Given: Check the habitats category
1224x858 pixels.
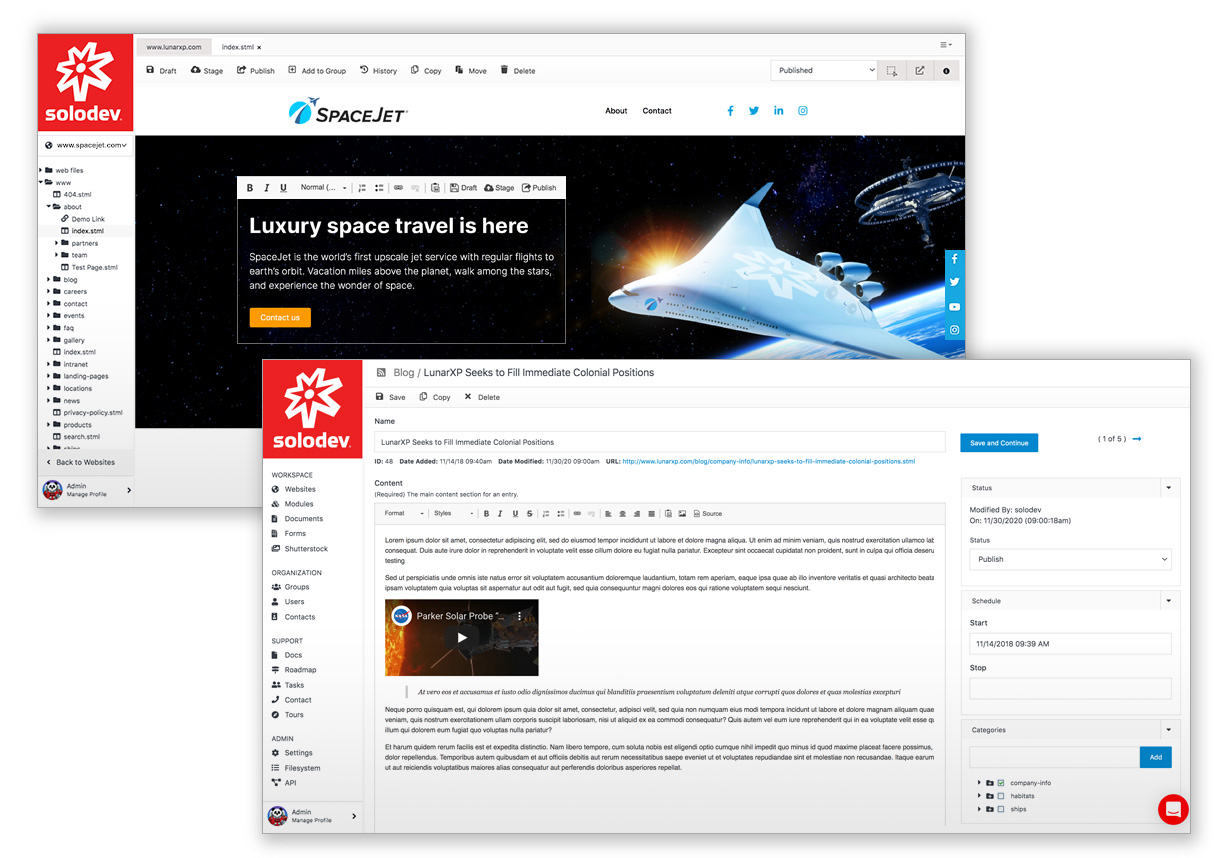Looking at the screenshot, I should [1000, 796].
